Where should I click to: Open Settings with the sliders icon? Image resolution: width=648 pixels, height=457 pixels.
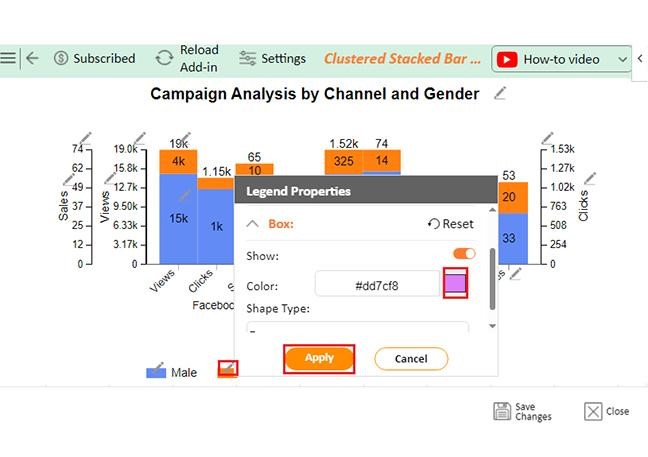(248, 58)
